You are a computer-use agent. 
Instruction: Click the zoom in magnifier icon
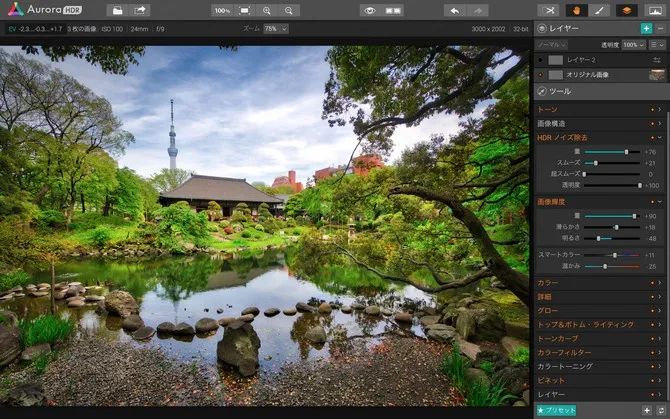click(x=267, y=10)
